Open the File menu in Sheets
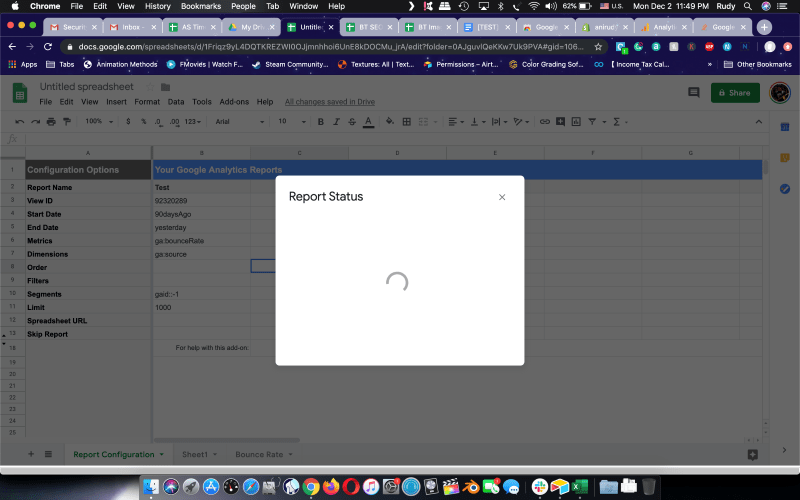This screenshot has width=800, height=500. [x=45, y=102]
